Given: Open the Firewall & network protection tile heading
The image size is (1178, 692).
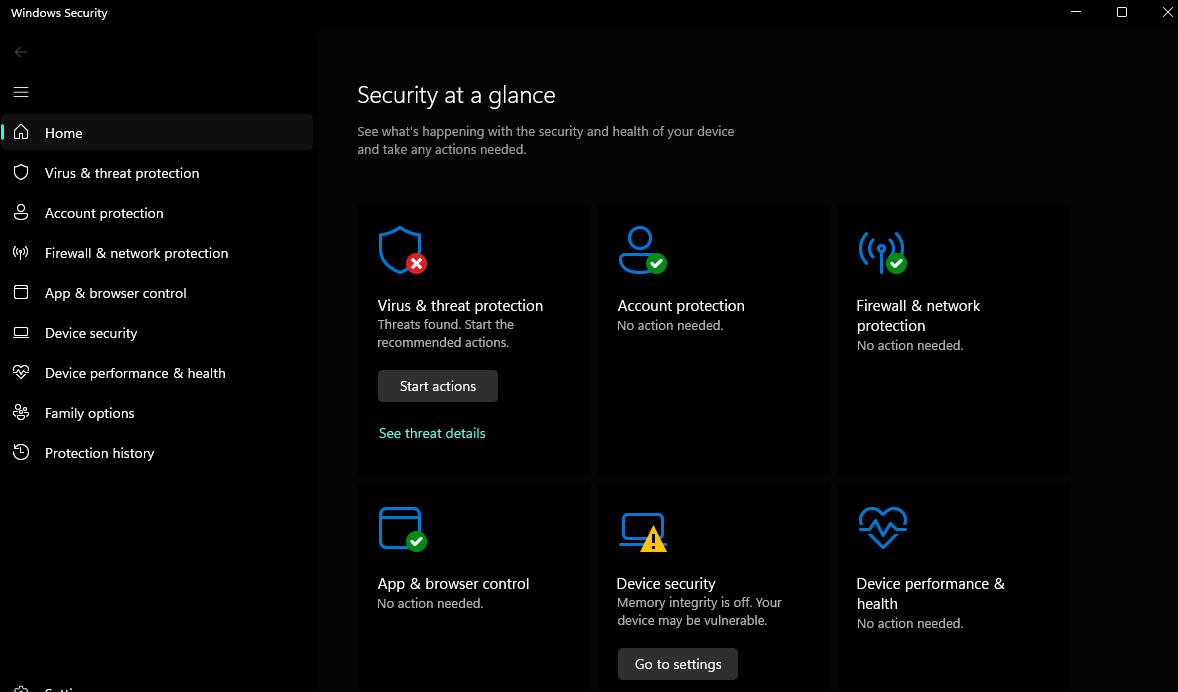Looking at the screenshot, I should click(x=918, y=315).
